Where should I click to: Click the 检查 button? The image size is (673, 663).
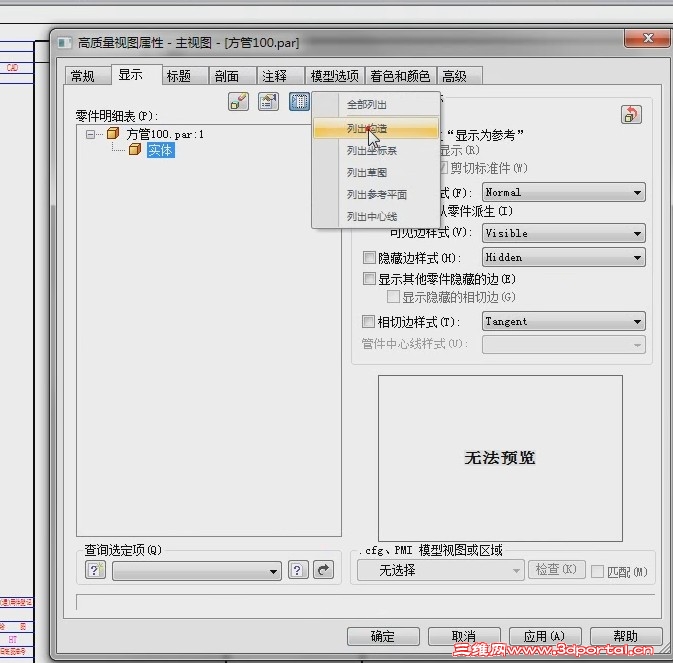[556, 569]
